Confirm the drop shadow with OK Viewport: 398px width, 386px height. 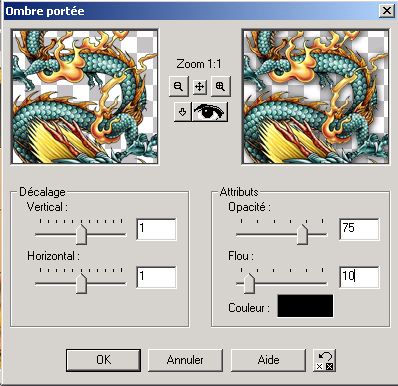(x=103, y=360)
